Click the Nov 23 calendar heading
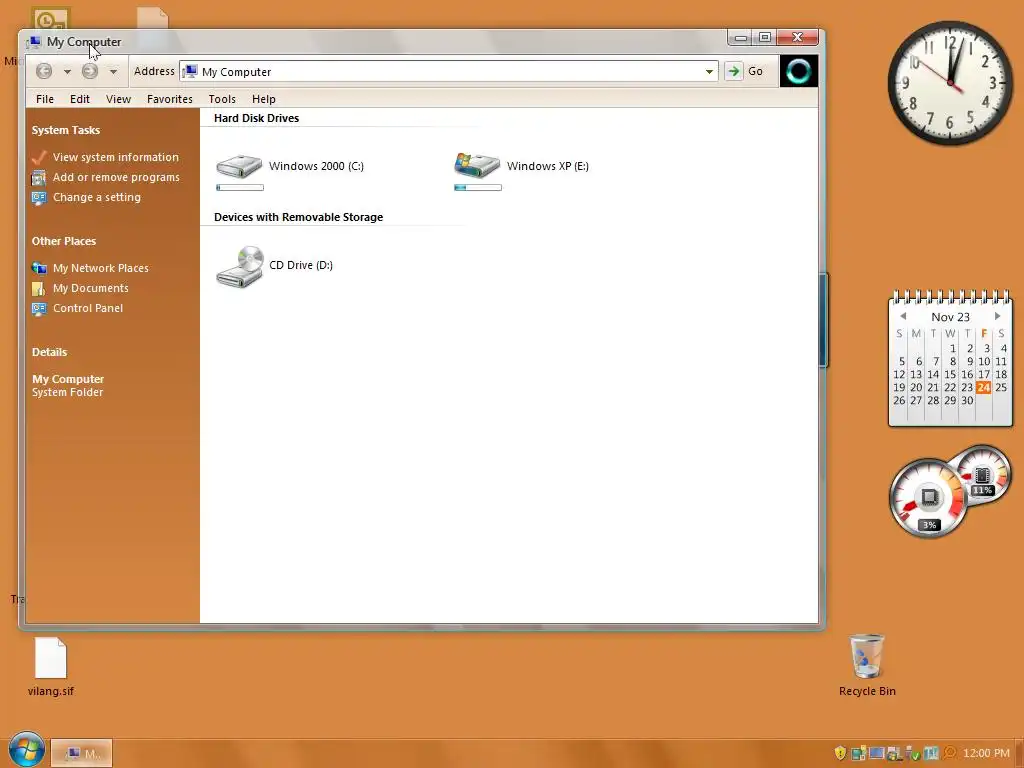This screenshot has height=768, width=1024. (x=950, y=317)
